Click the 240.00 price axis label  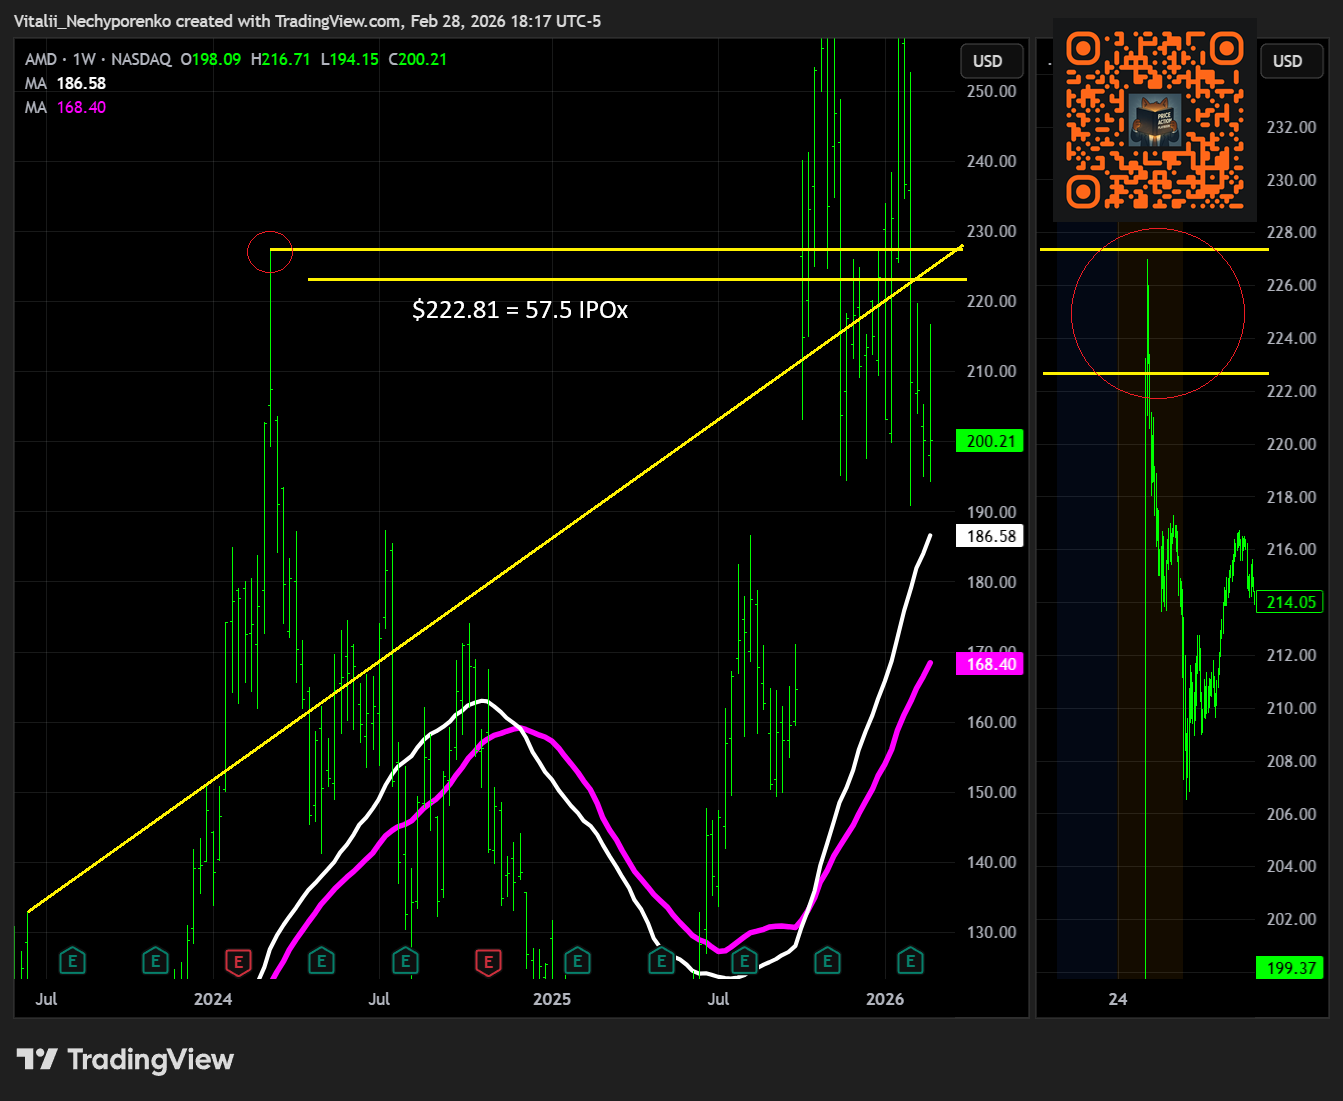point(991,161)
